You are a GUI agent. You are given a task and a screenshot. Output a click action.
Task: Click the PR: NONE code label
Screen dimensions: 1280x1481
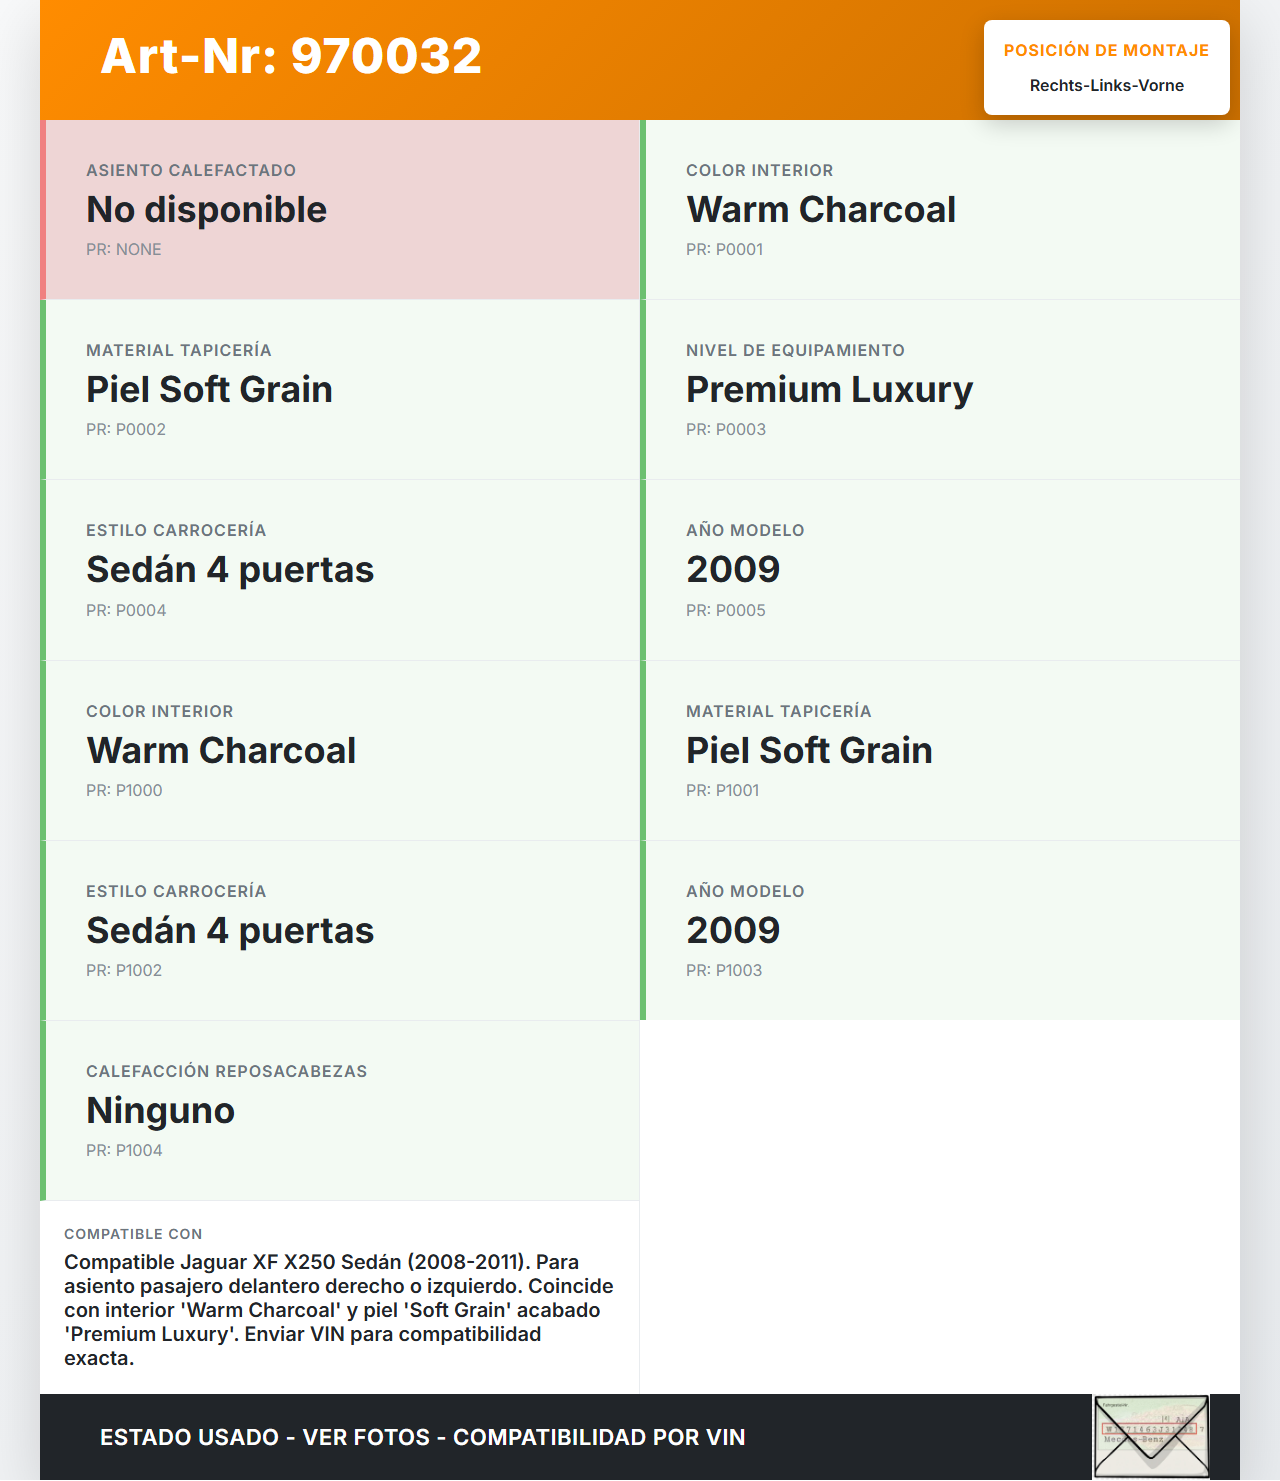123,250
